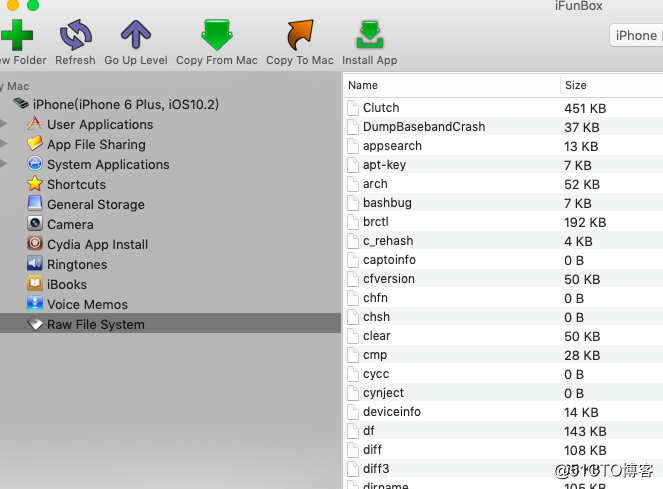The width and height of the screenshot is (663, 489).
Task: Click the green maximize window button
Action: (33, 5)
